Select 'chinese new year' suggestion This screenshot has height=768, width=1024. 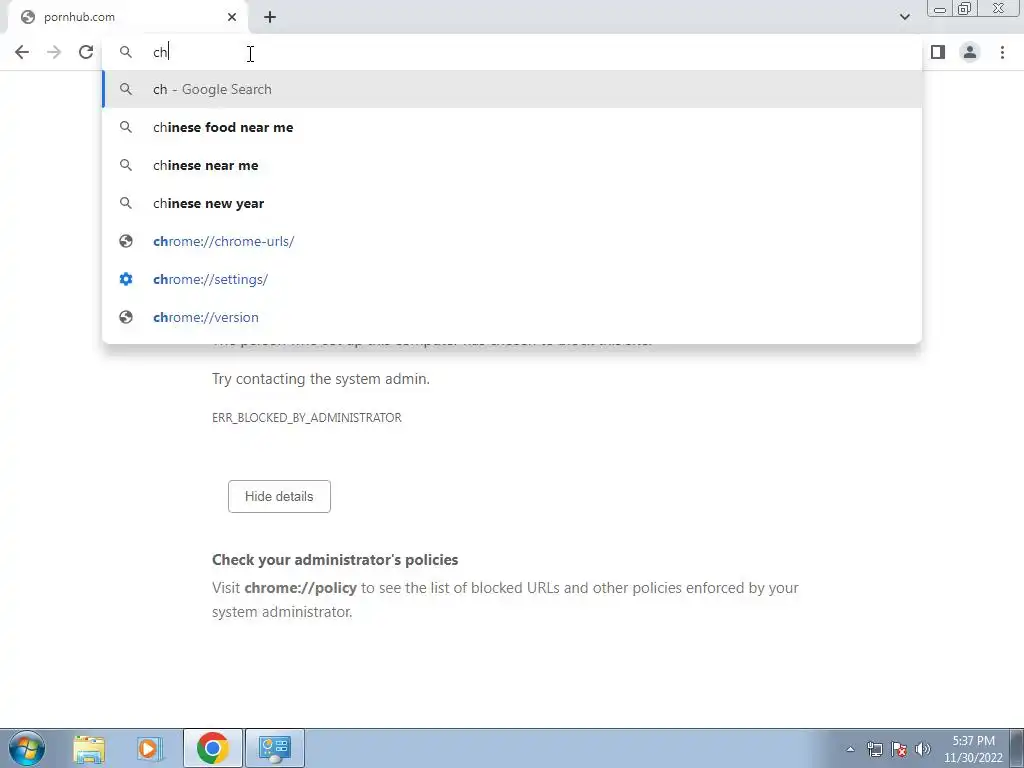pyautogui.click(x=512, y=203)
